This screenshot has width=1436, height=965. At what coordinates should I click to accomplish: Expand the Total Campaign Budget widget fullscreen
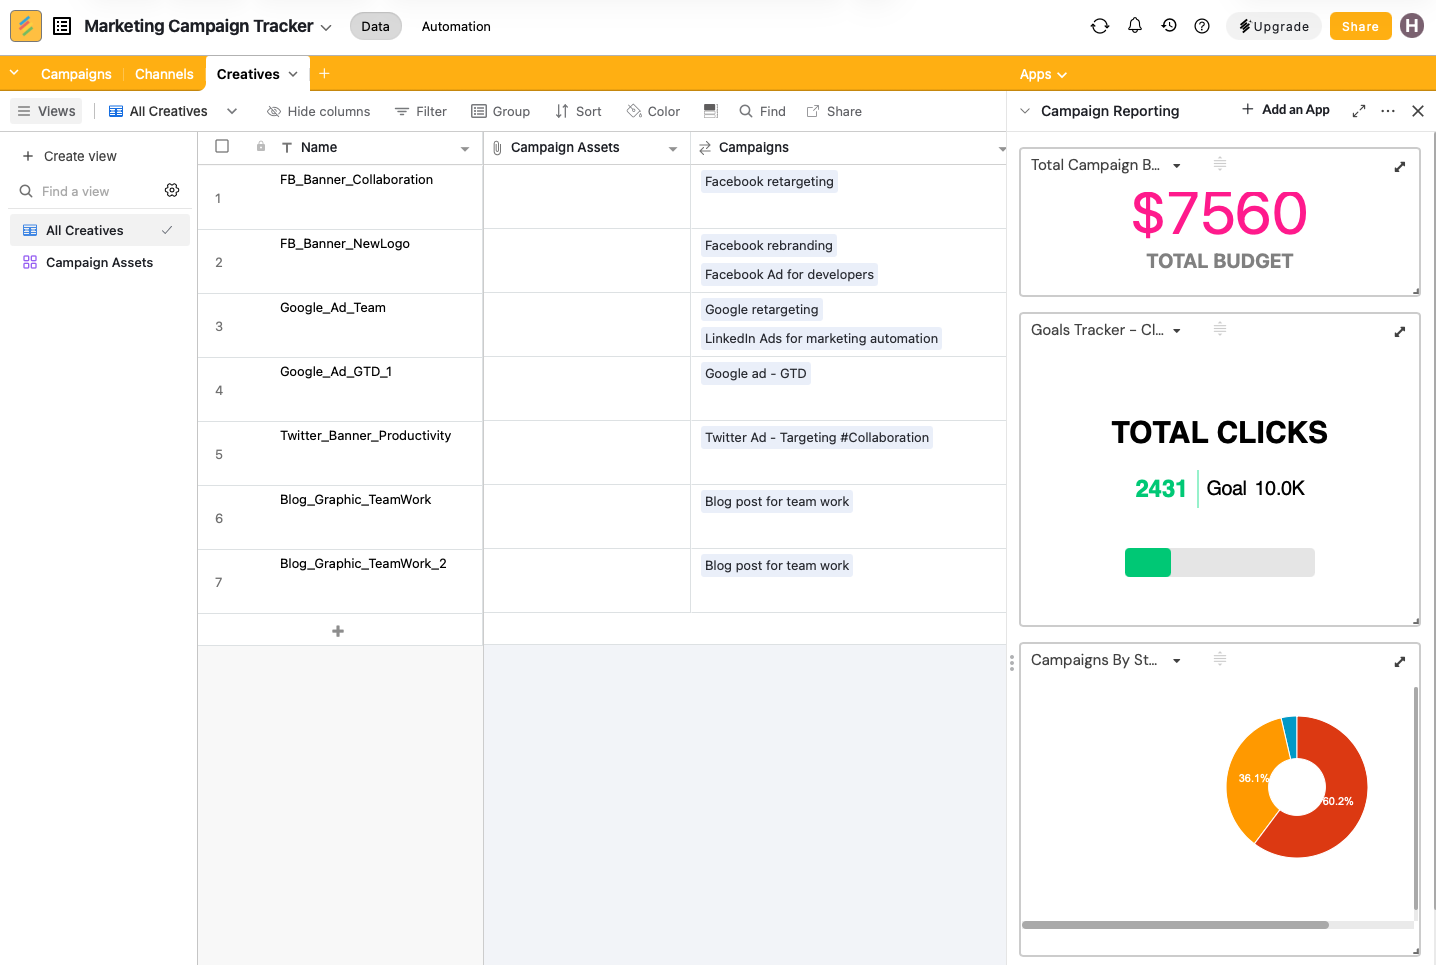[x=1399, y=166]
